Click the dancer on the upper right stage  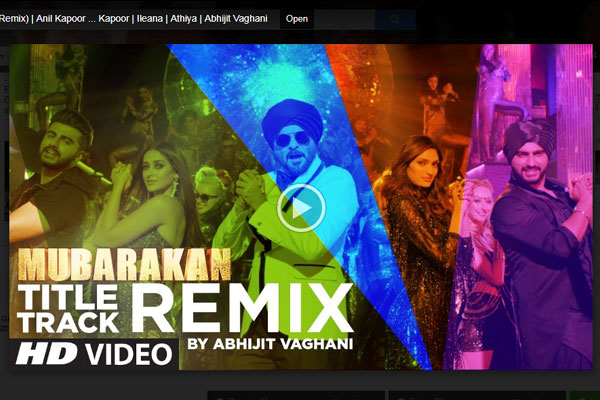[x=492, y=90]
